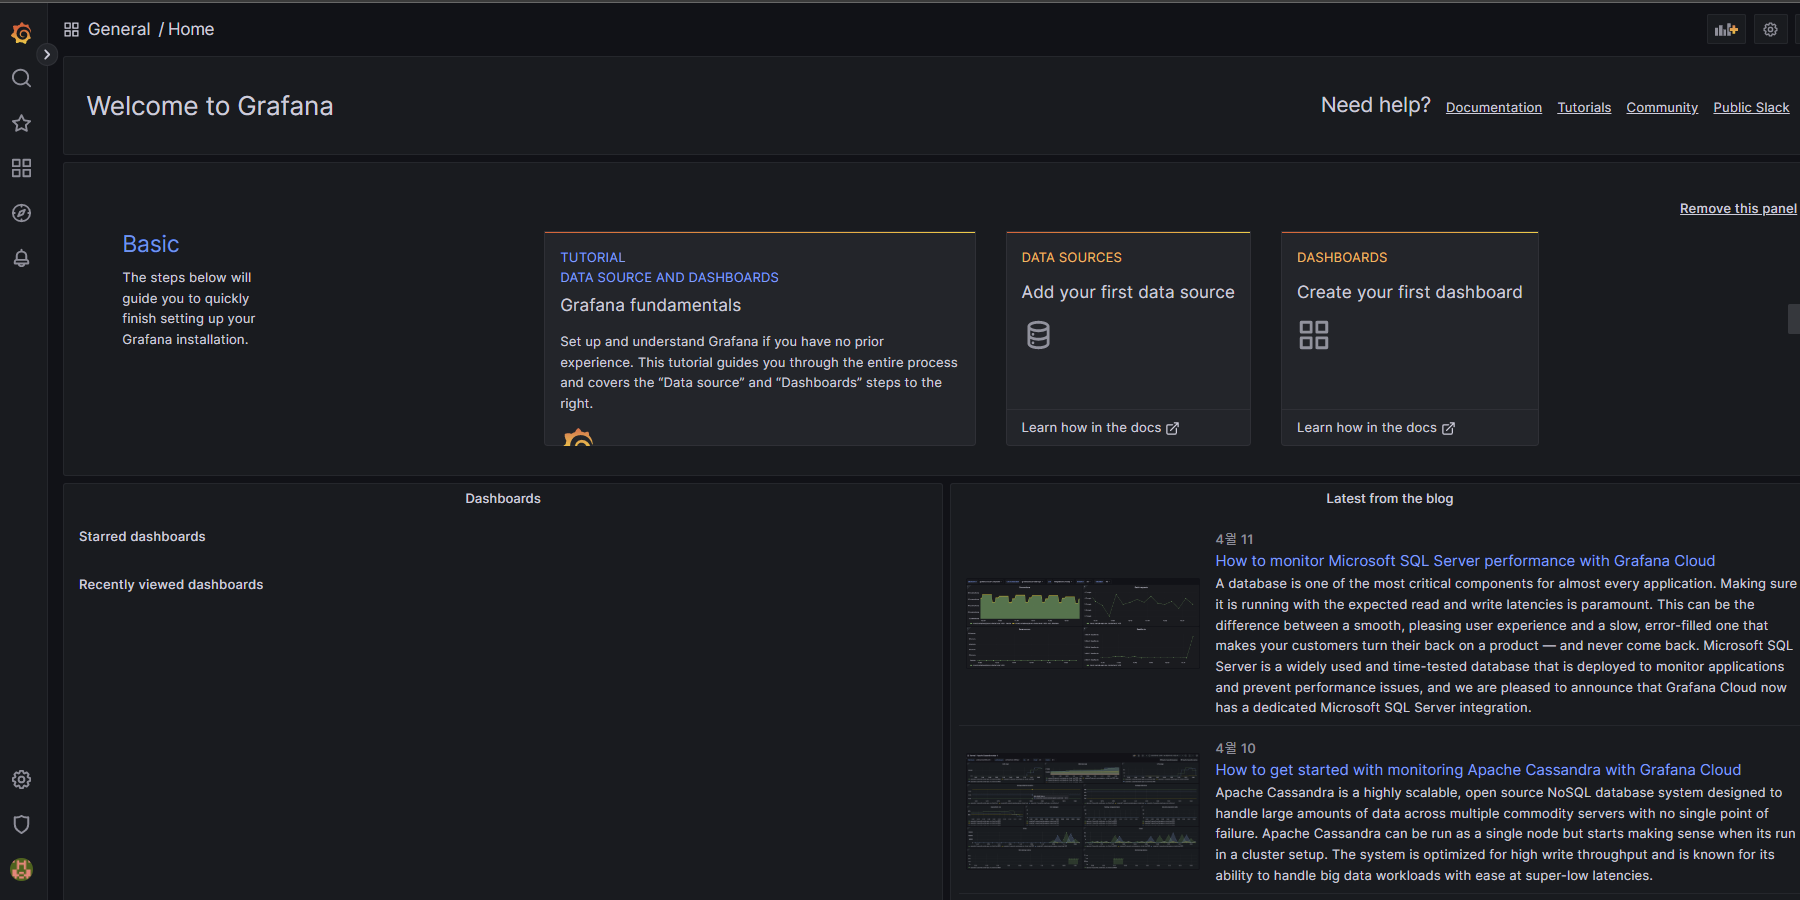The width and height of the screenshot is (1800, 900).
Task: Open Server Admin shield icon
Action: [x=21, y=824]
